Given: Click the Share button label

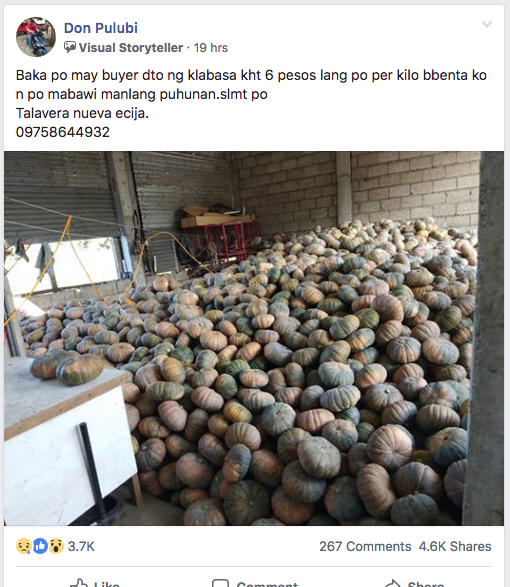Looking at the screenshot, I should pos(426,584).
